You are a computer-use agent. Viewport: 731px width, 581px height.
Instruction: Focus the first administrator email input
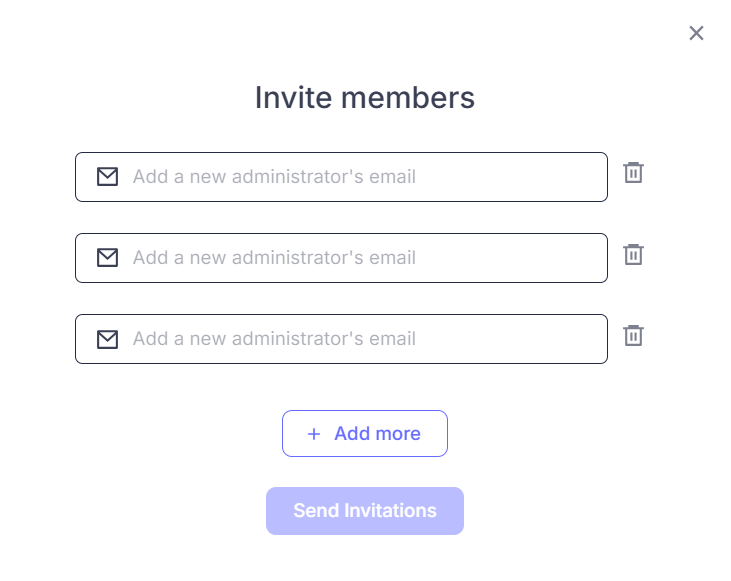[x=360, y=177]
